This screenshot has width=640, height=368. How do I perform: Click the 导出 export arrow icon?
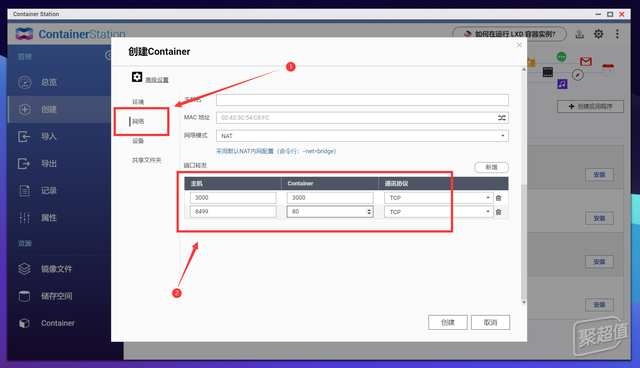24,164
